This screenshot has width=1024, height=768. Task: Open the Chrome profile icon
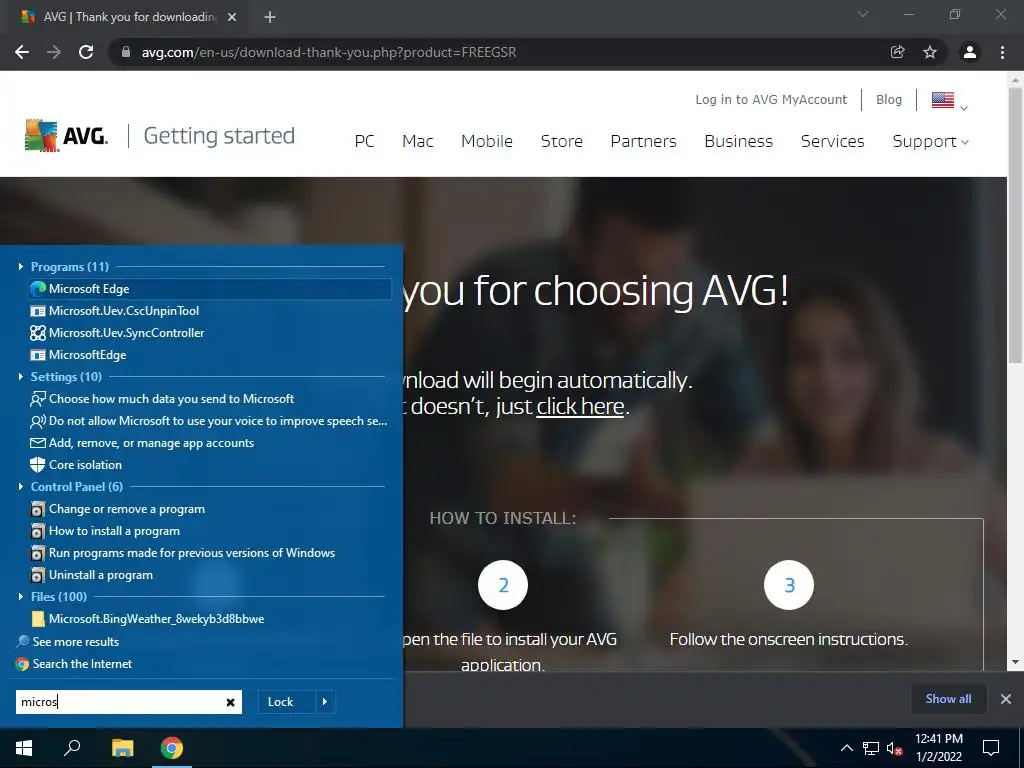[970, 52]
